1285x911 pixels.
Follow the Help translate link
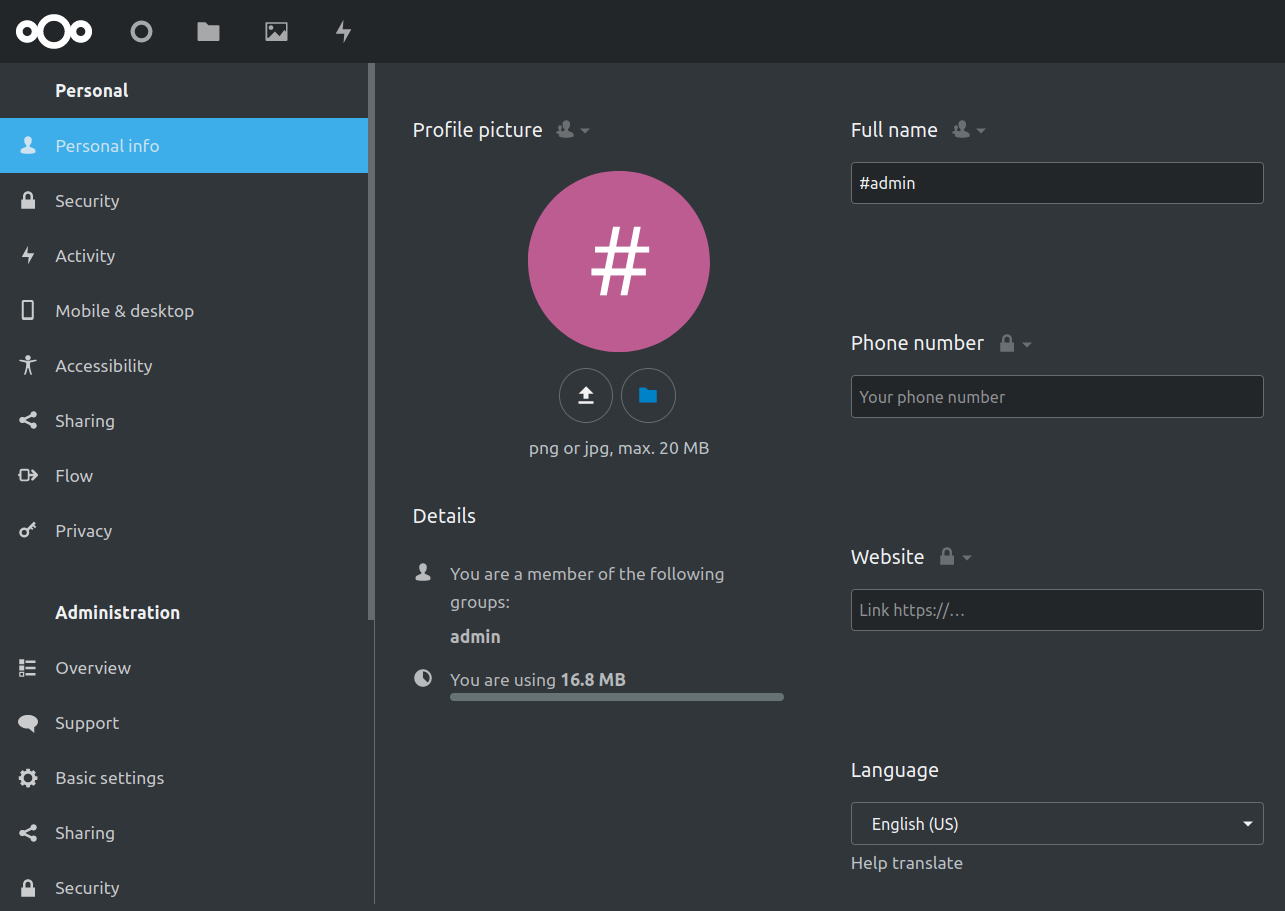pos(906,863)
